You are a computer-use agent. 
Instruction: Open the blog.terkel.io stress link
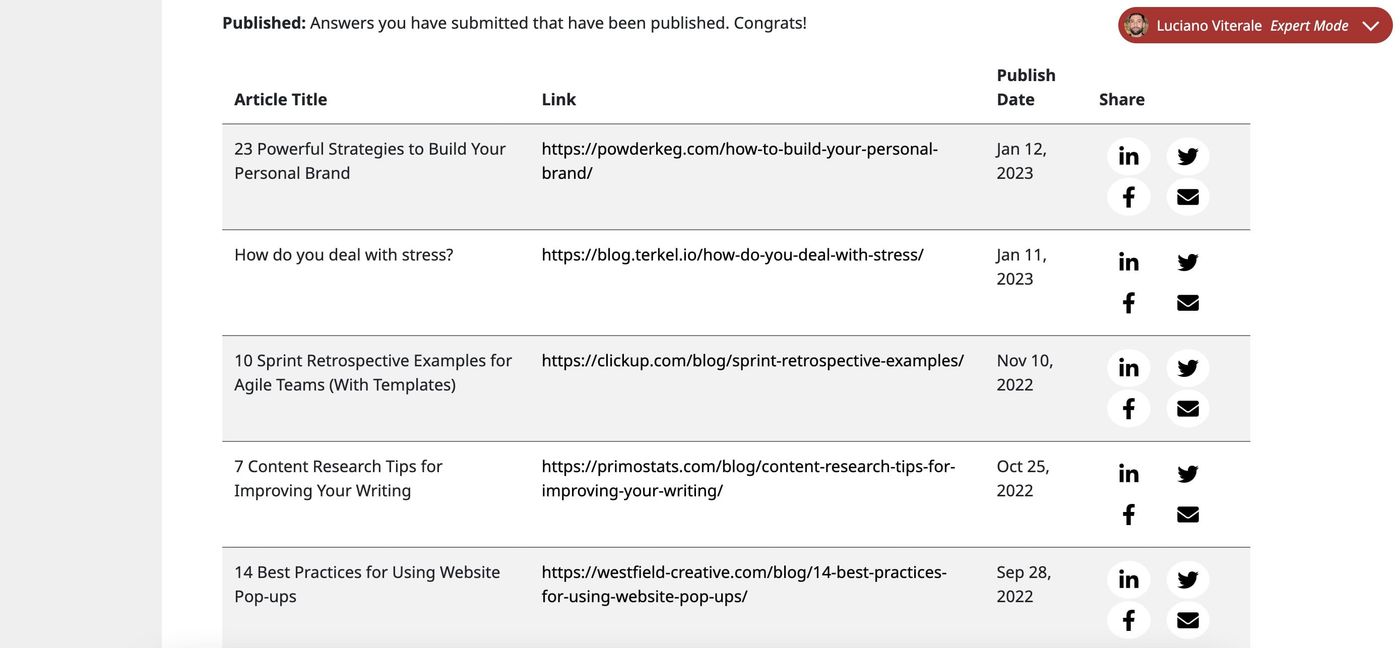click(733, 255)
